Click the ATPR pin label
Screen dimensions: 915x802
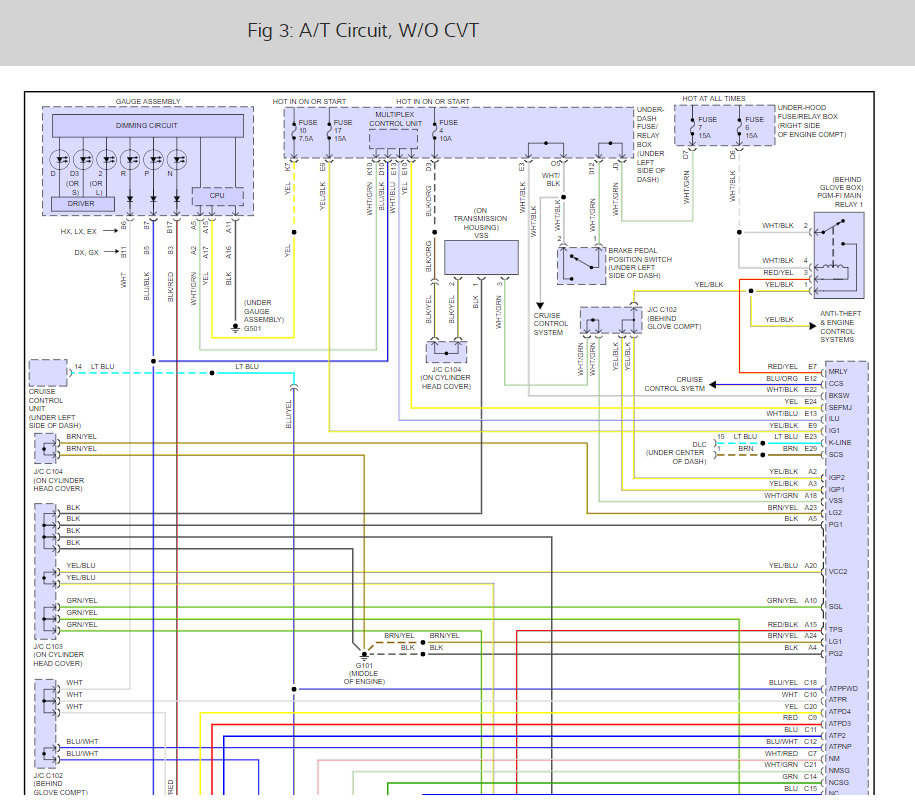click(x=837, y=699)
